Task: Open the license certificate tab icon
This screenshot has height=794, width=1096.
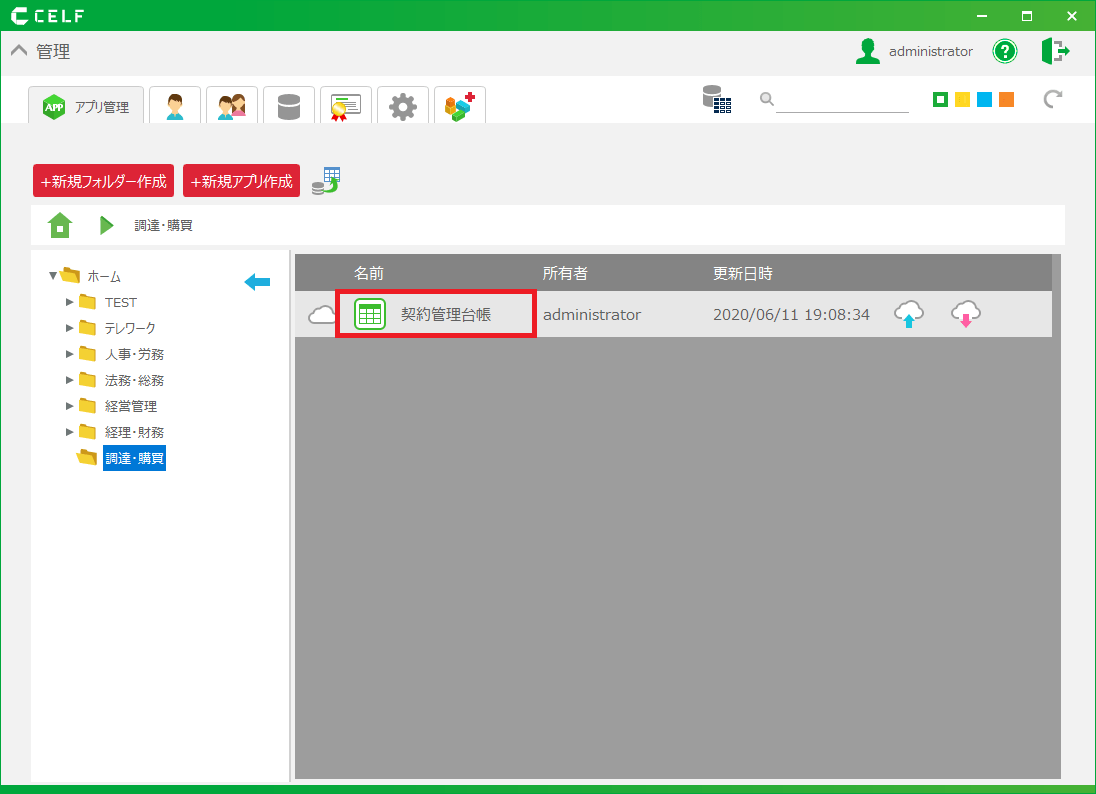Action: point(346,106)
